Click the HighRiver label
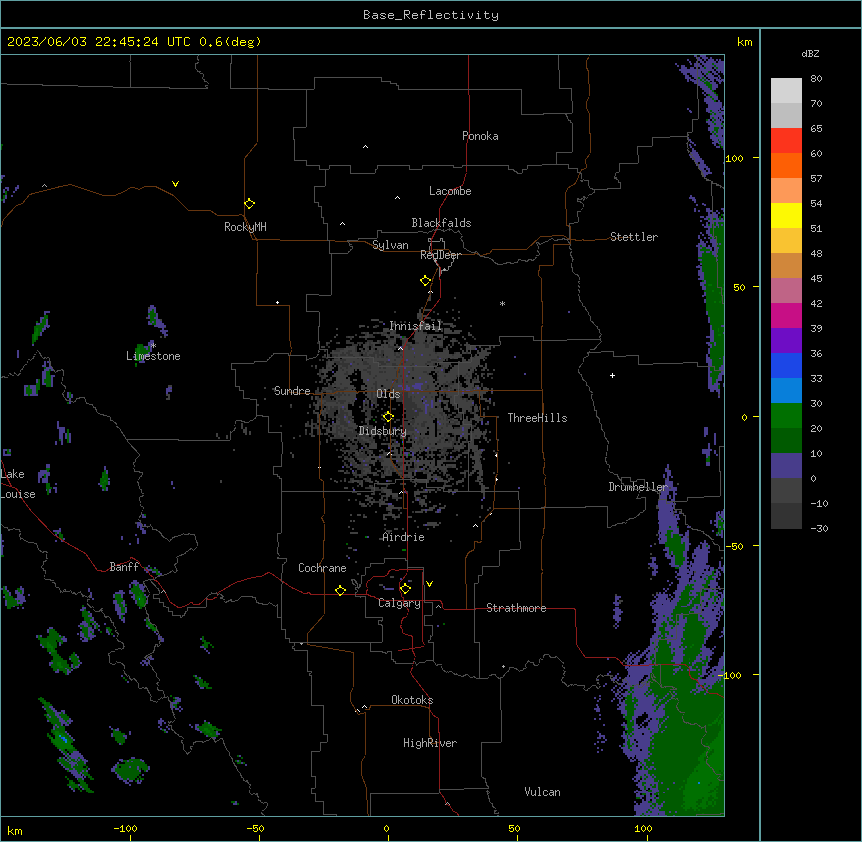The height and width of the screenshot is (842, 862). 430,743
